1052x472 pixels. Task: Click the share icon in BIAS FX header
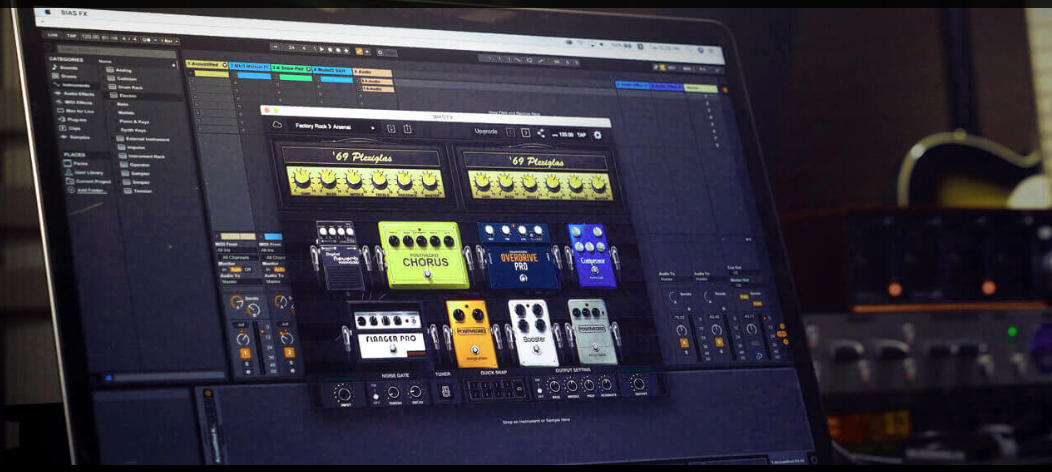click(541, 133)
